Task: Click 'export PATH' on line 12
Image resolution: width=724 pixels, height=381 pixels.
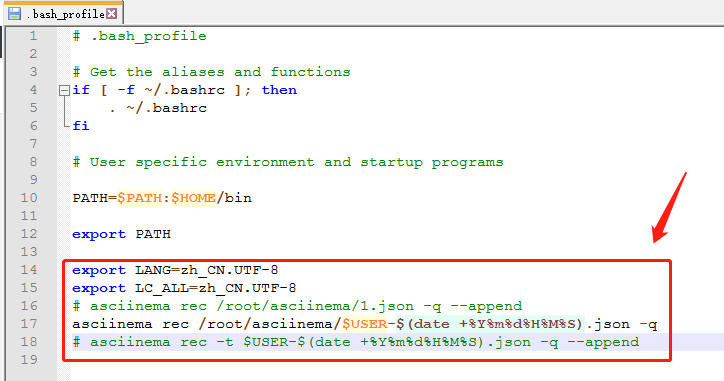Action: (x=121, y=234)
